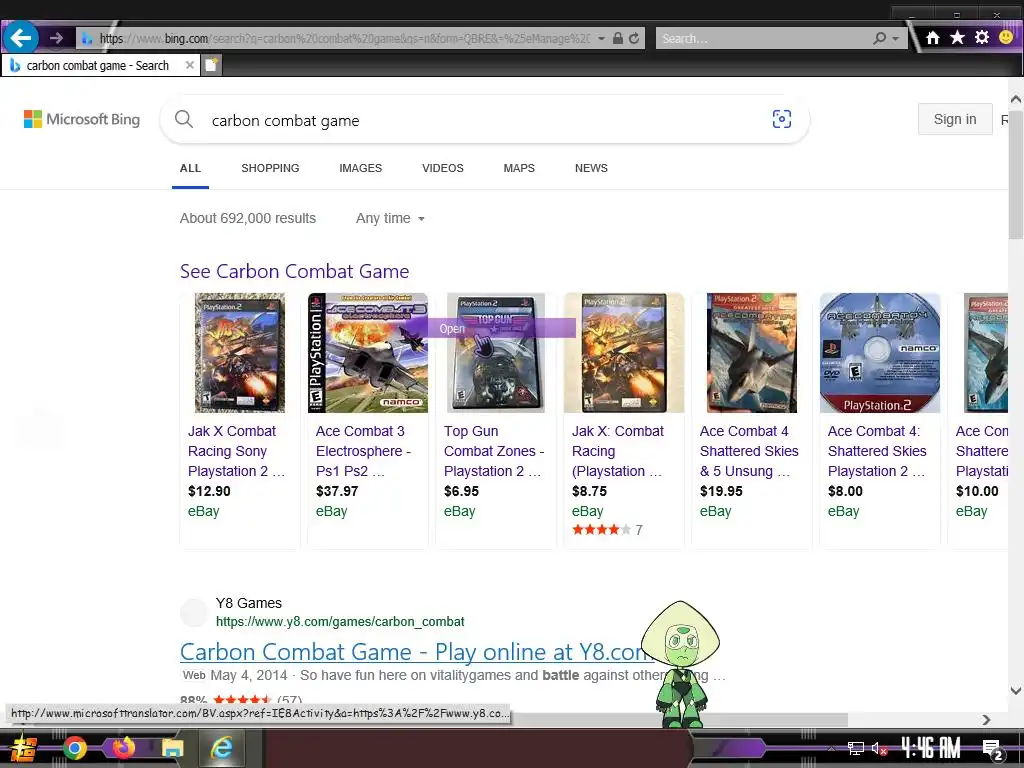Click Ace Combat 4 Shattered Skies & 5 Unsung link
The image size is (1024, 768).
click(x=749, y=451)
